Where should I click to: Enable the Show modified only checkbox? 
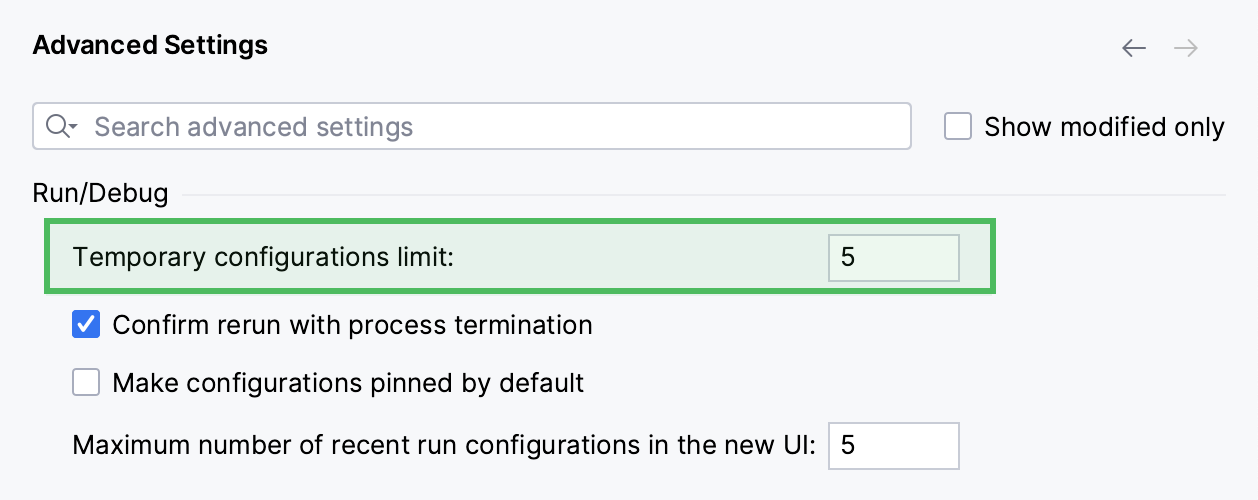pos(958,127)
